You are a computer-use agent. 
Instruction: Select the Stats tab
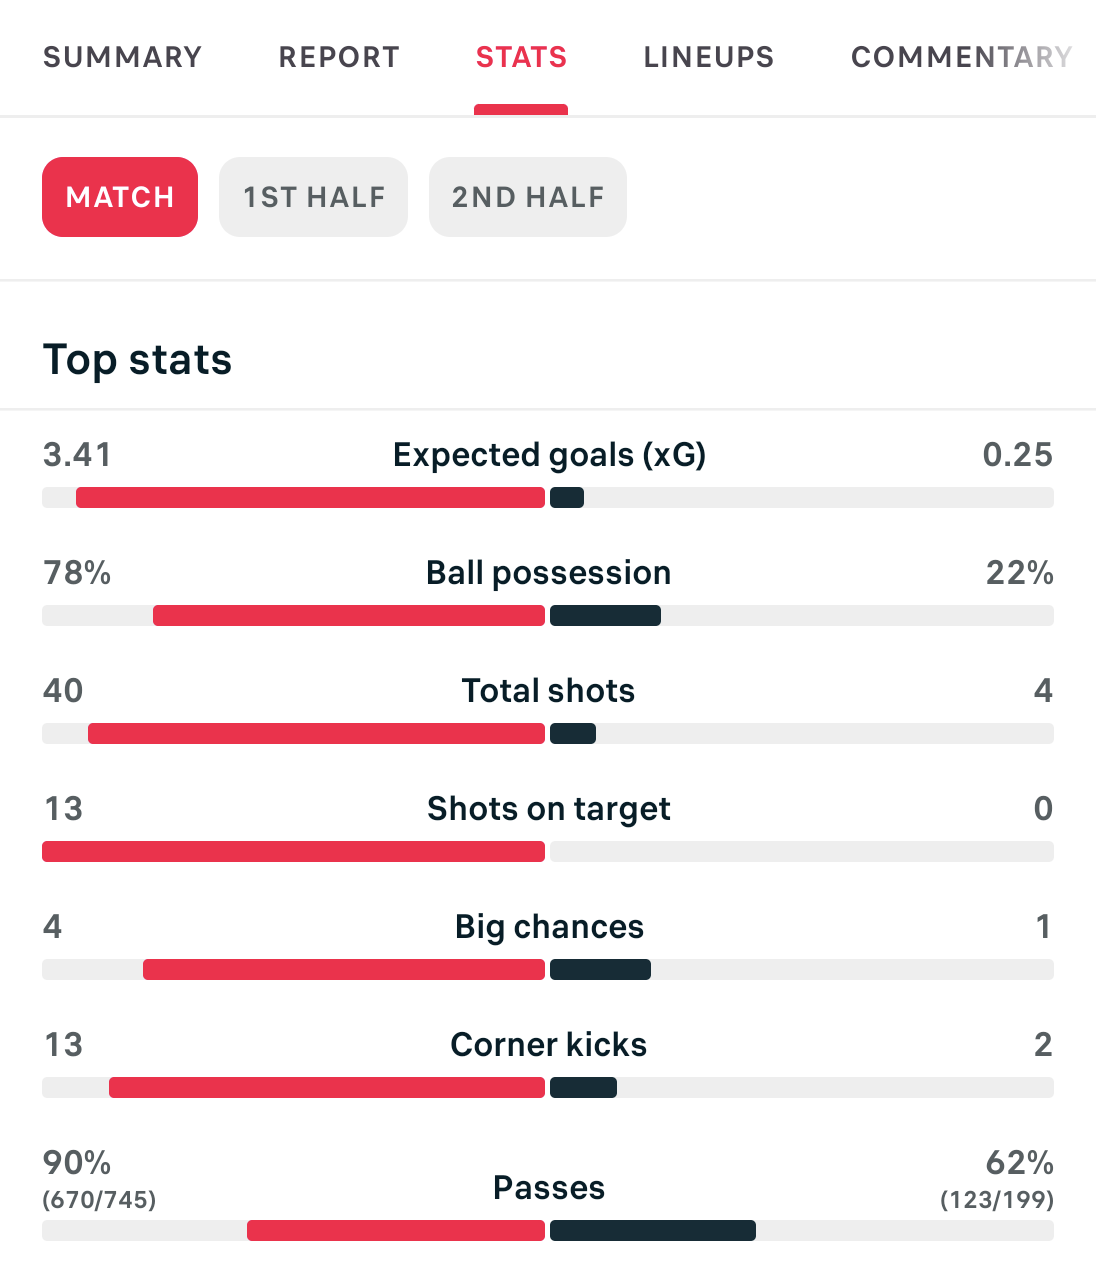click(x=521, y=57)
